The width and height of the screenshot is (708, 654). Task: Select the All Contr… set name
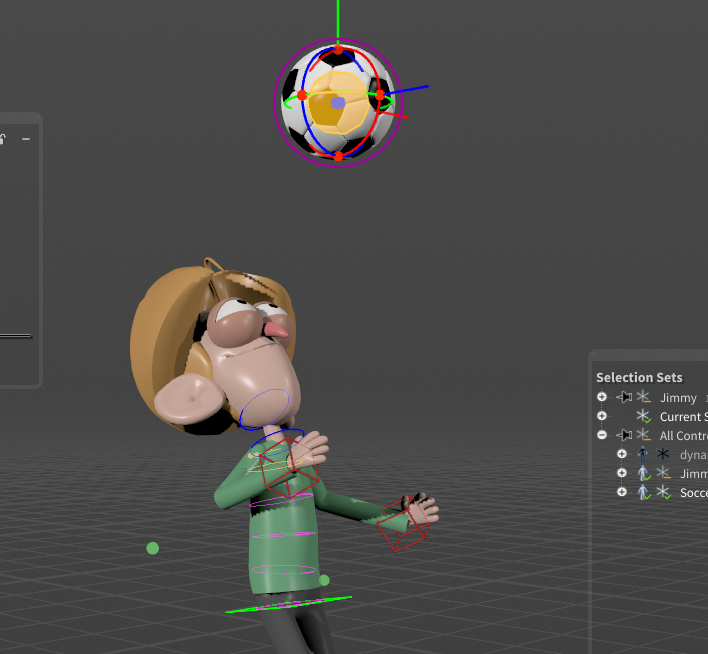click(684, 435)
